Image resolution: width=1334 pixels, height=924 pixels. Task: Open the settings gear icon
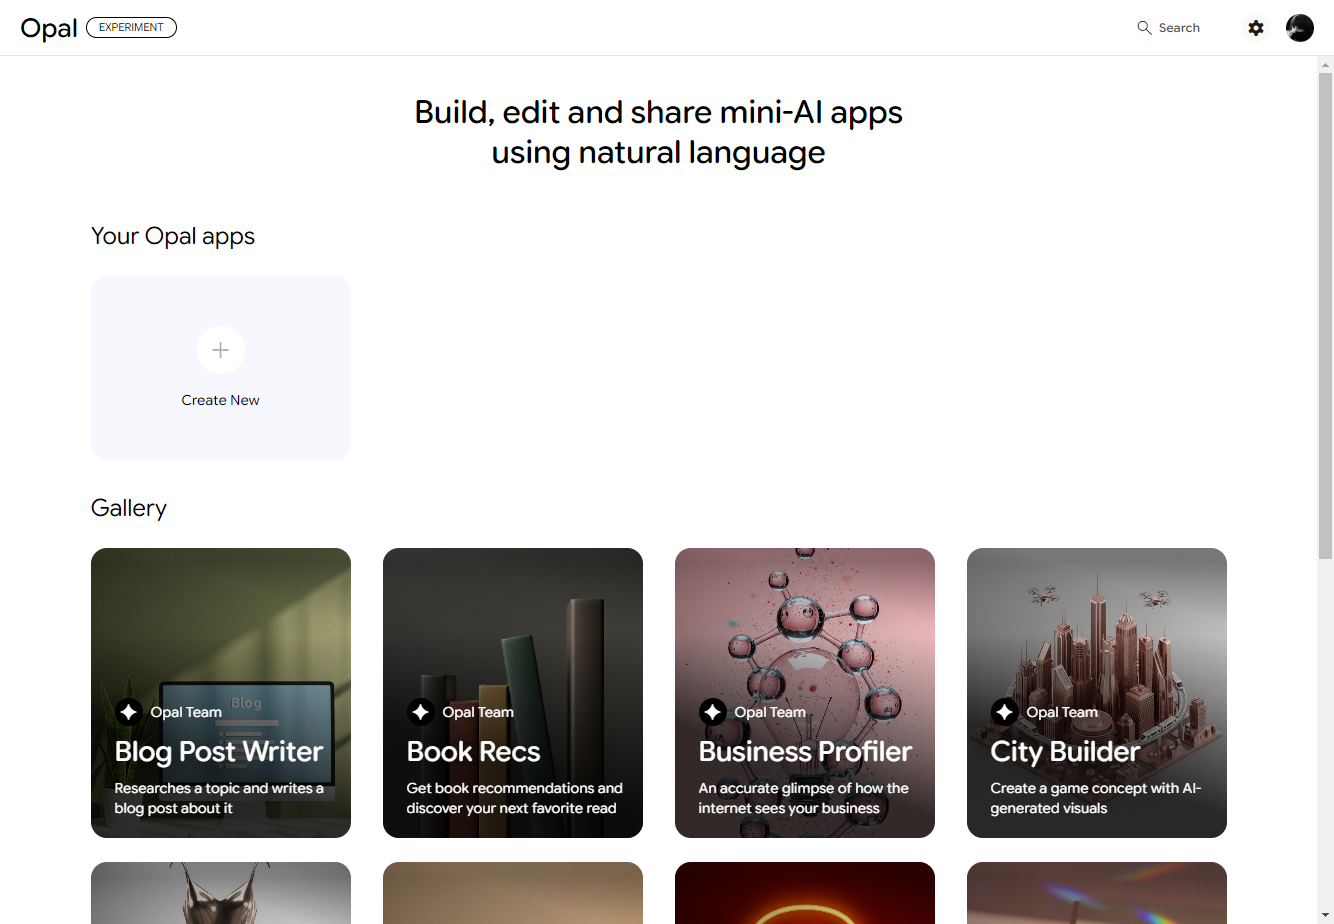(x=1256, y=28)
